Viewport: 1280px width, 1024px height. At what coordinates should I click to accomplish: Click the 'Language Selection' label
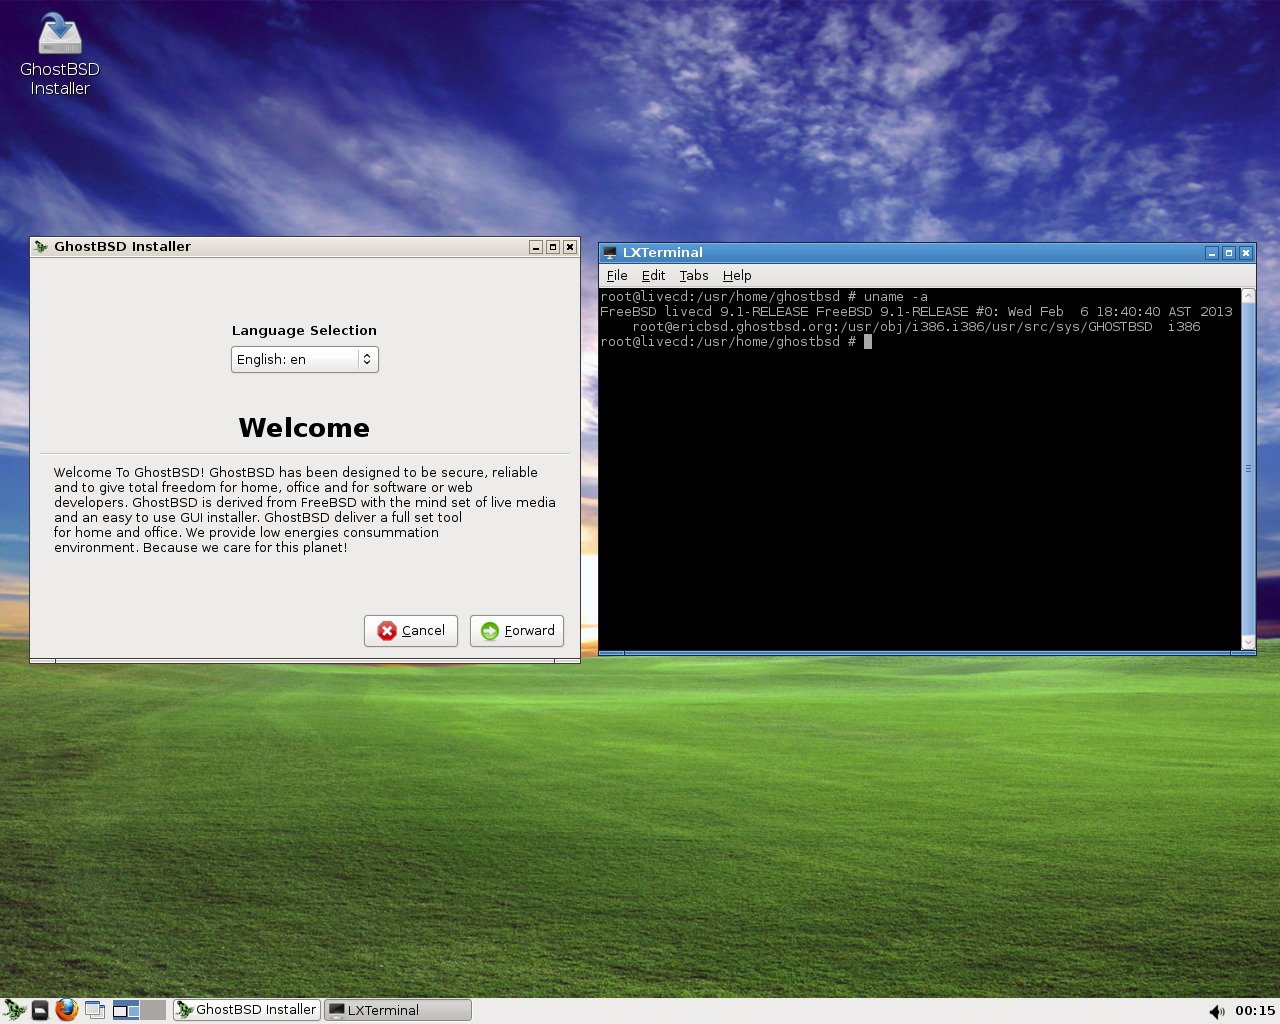coord(304,331)
